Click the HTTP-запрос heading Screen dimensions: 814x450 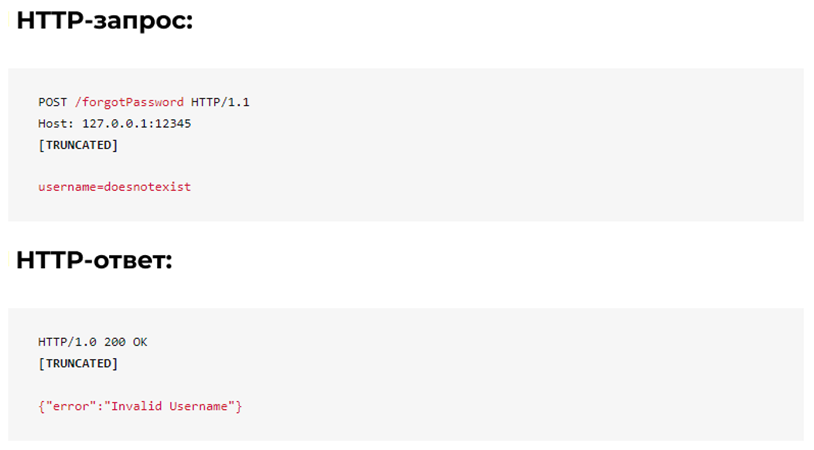tap(105, 21)
